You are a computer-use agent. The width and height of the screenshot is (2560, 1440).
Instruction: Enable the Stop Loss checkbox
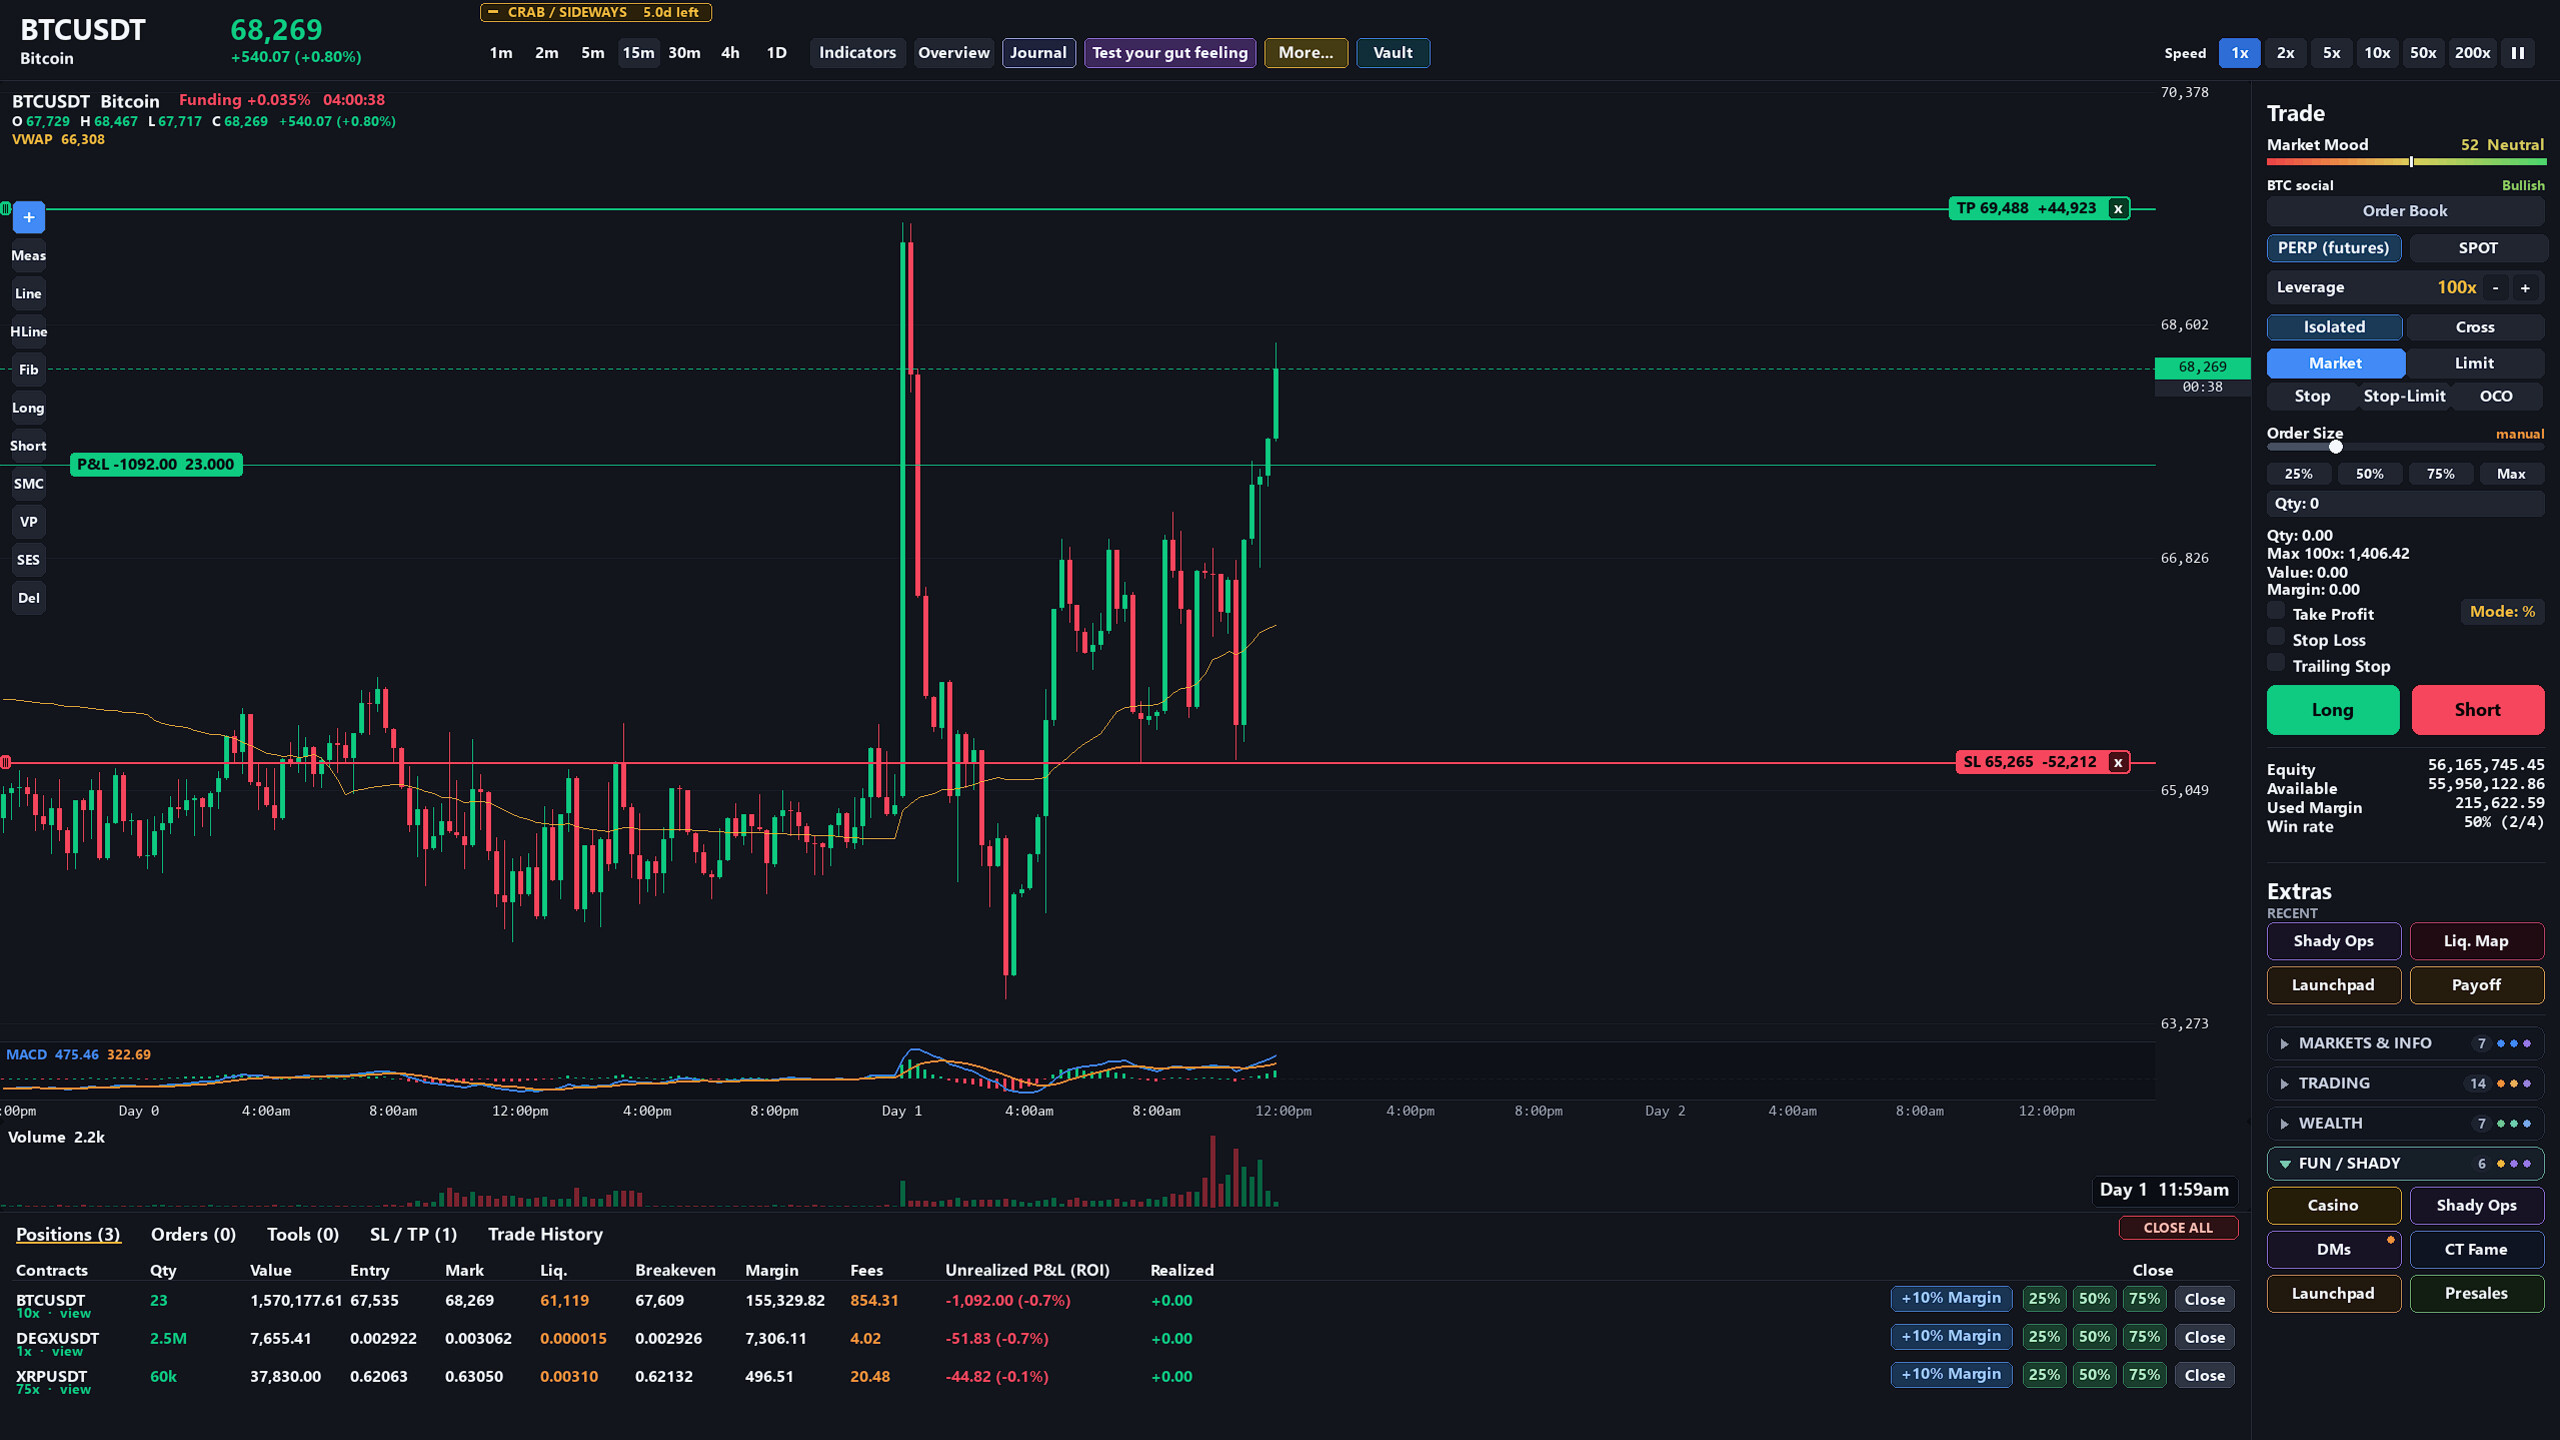(2276, 637)
